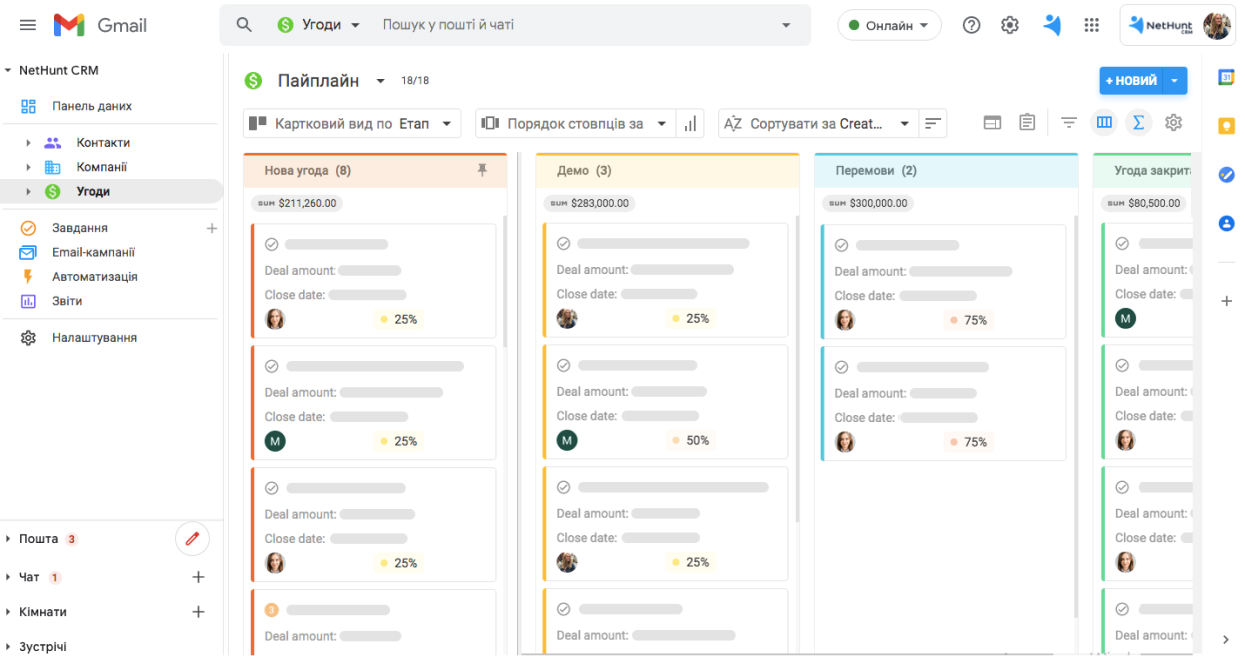Start a new chat with plus icon
Viewport: 1245px width, 656px height.
pos(198,577)
